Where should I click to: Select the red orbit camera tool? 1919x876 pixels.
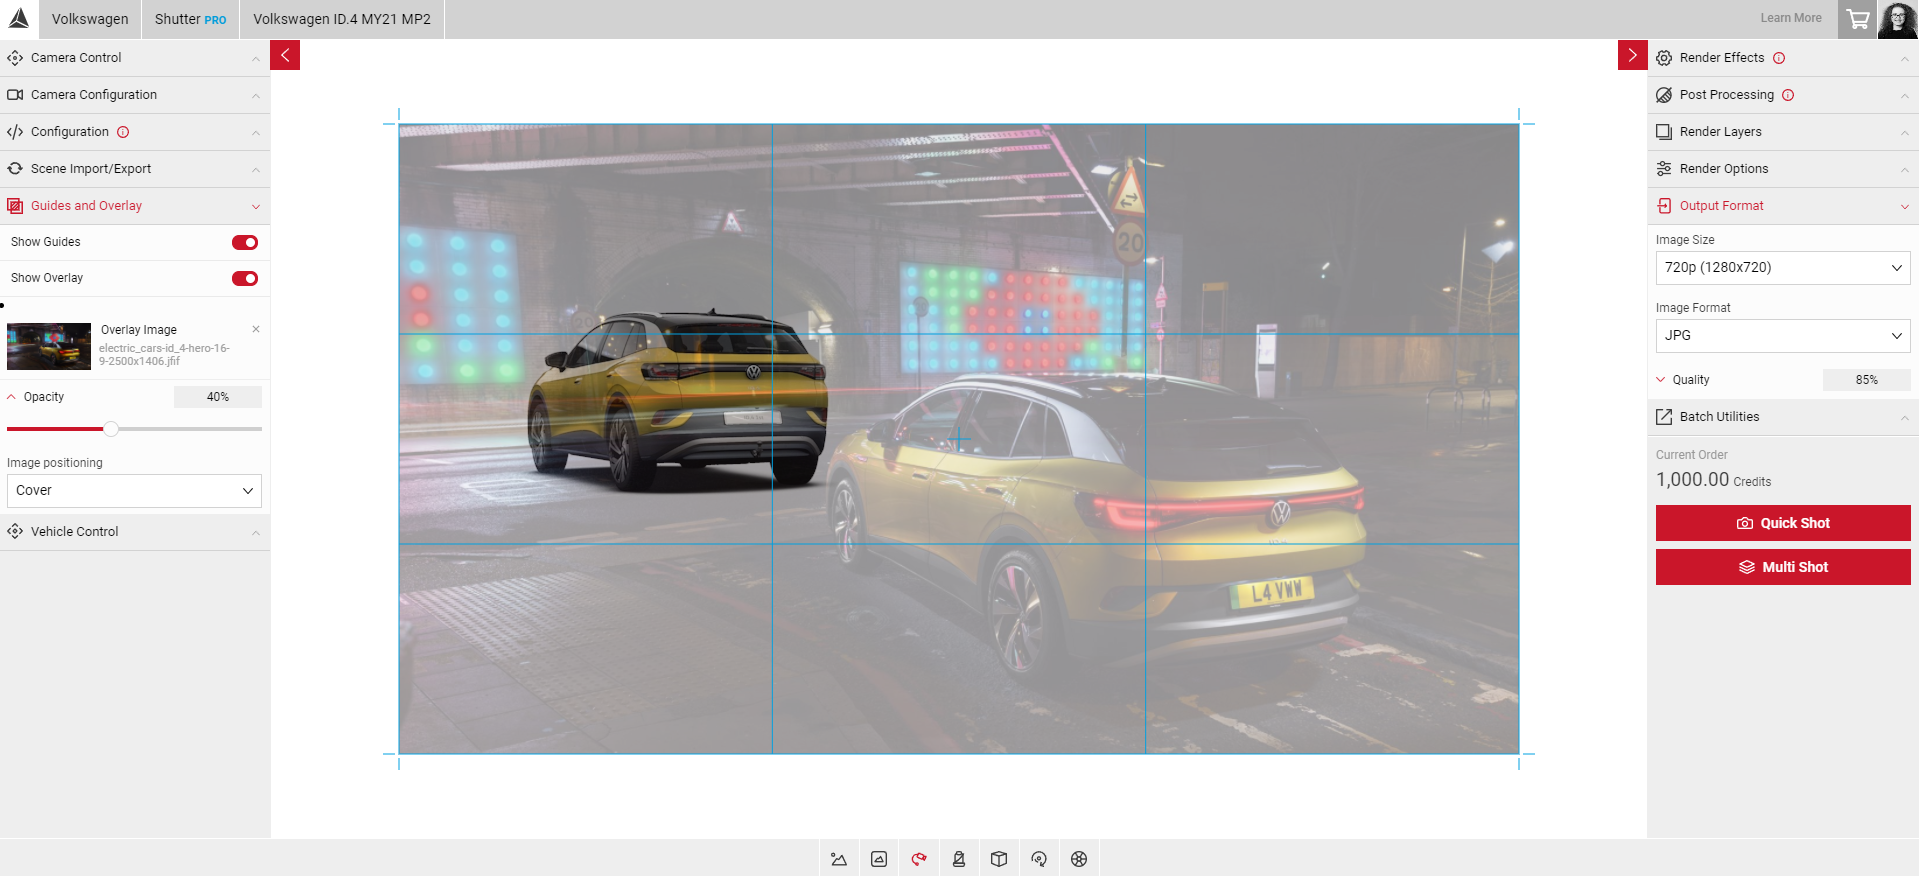click(x=919, y=859)
